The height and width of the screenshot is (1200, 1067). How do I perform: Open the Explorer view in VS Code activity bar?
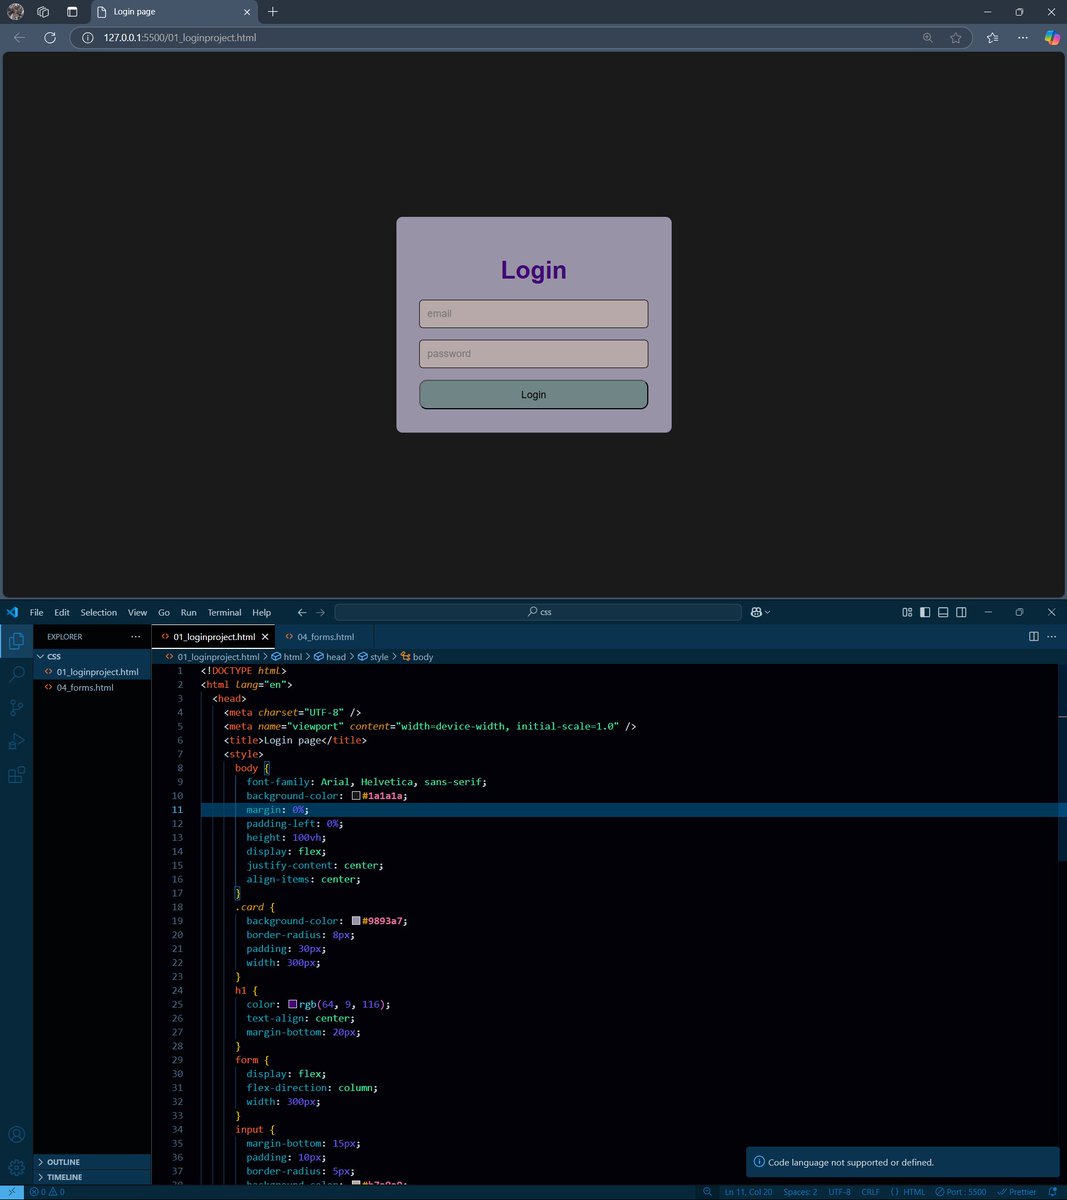click(16, 641)
